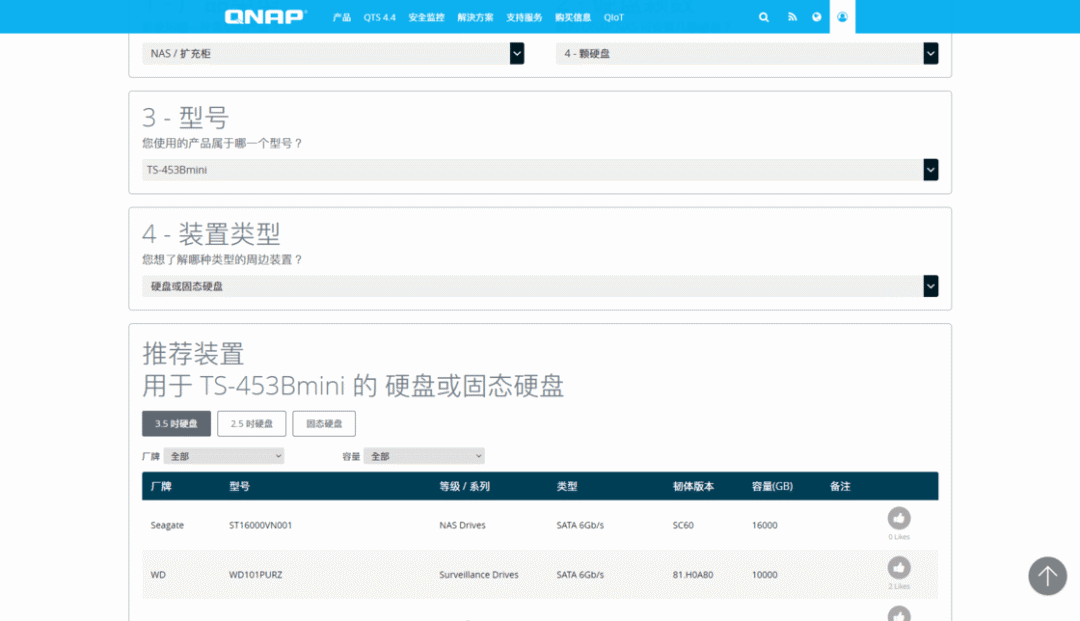This screenshot has height=621, width=1080.
Task: Open the 容量 filter dropdown
Action: coord(424,456)
